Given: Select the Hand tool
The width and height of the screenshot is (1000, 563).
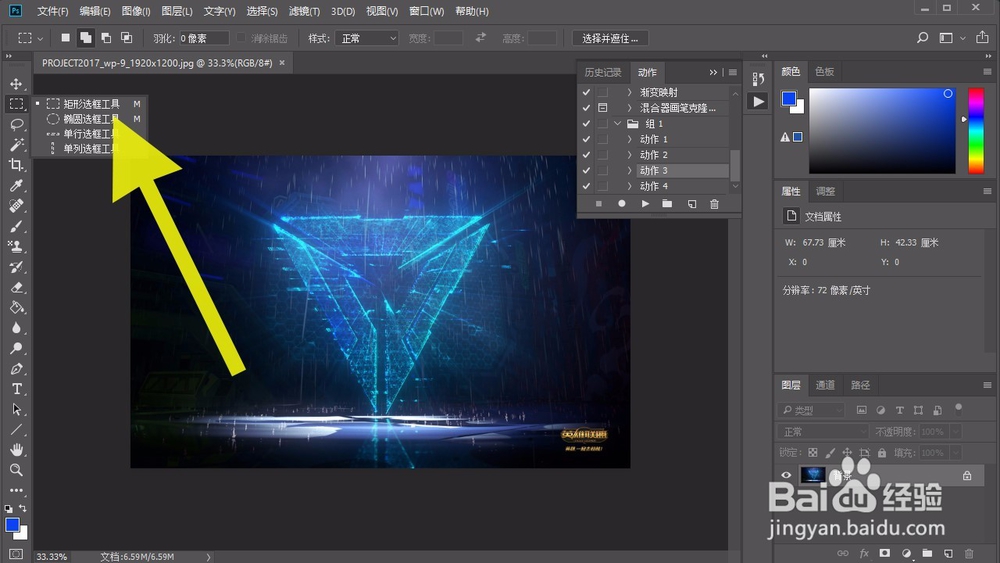Looking at the screenshot, I should 17,450.
